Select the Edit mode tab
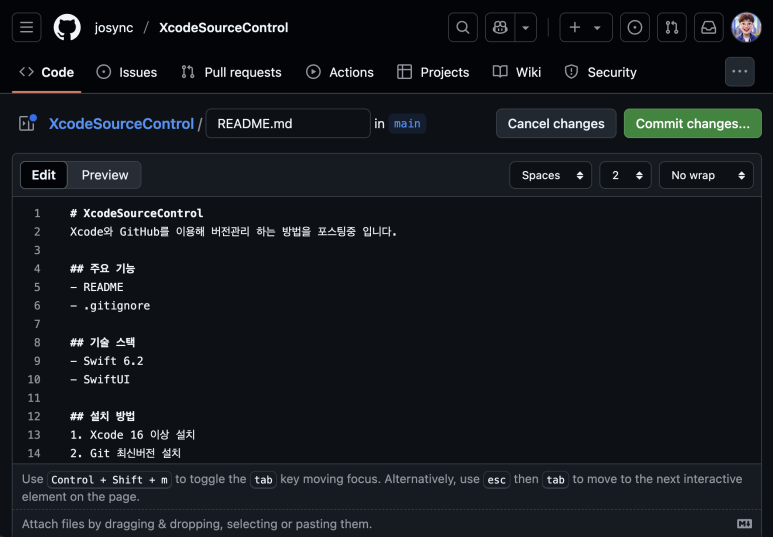Viewport: 773px width, 537px height. (44, 175)
